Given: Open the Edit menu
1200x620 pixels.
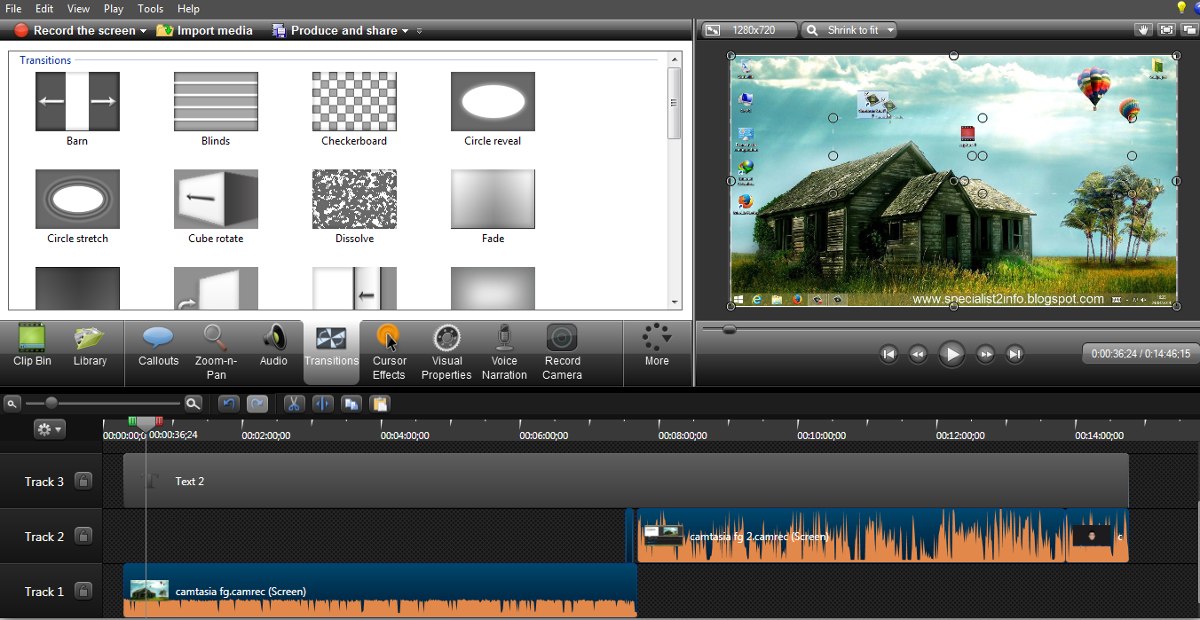Looking at the screenshot, I should click(44, 8).
